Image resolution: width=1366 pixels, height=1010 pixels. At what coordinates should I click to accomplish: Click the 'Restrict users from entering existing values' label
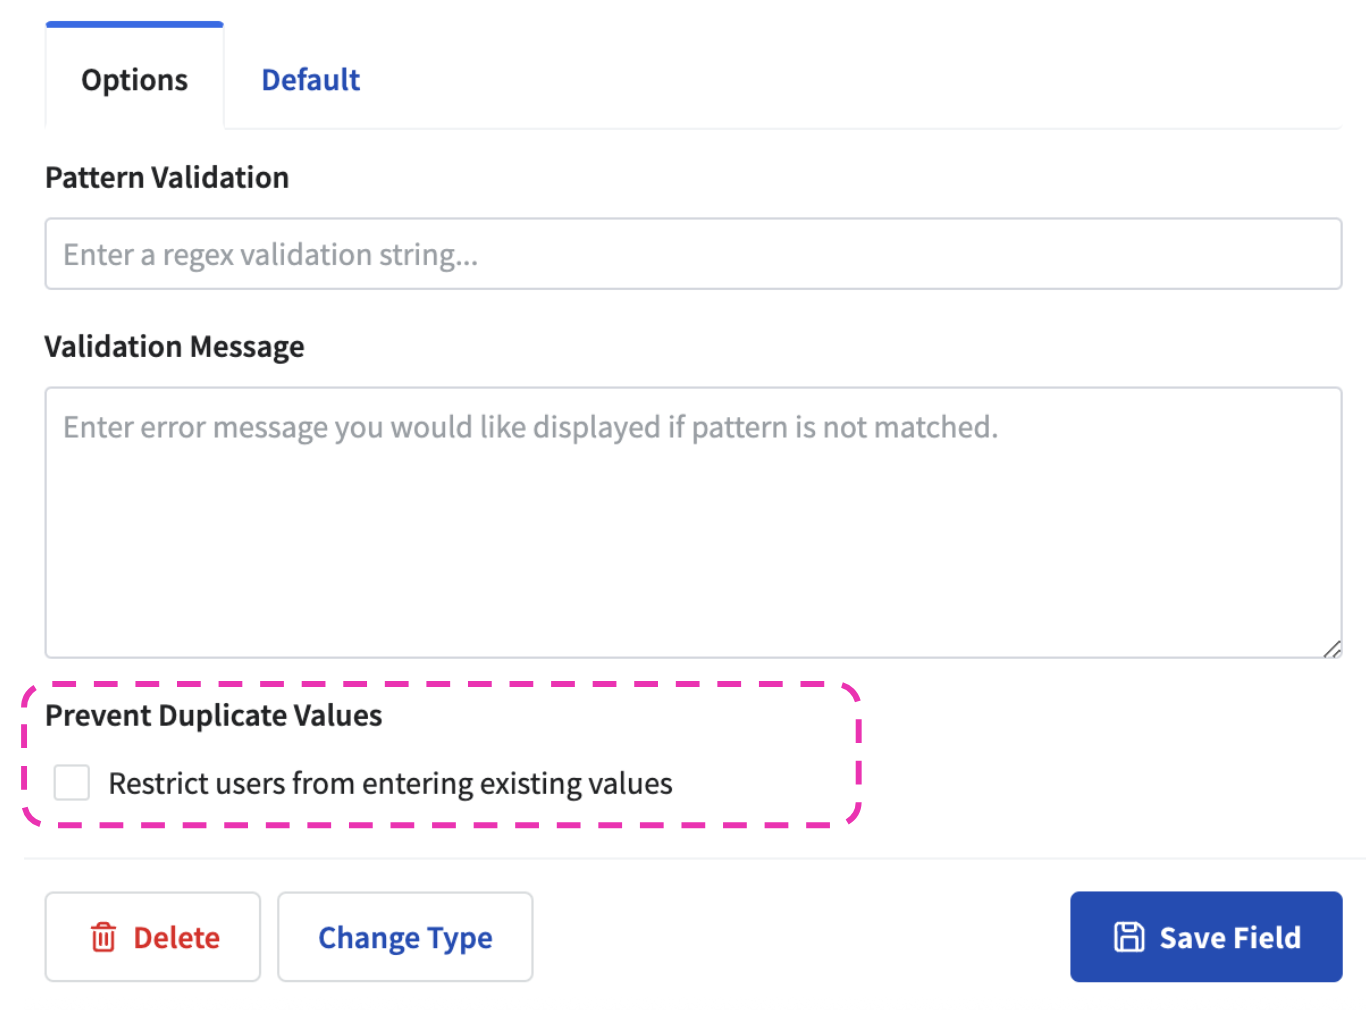pos(390,783)
